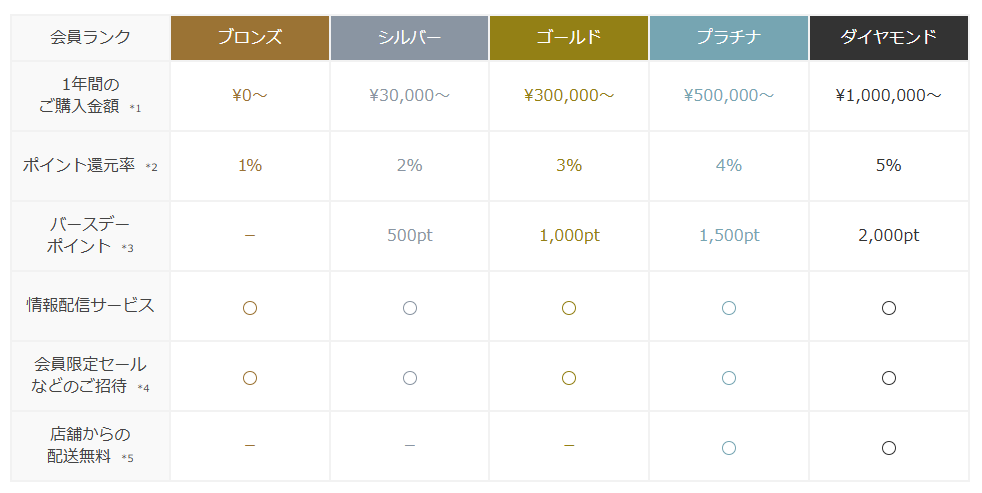Select the ブロンズ rank header

click(x=250, y=38)
